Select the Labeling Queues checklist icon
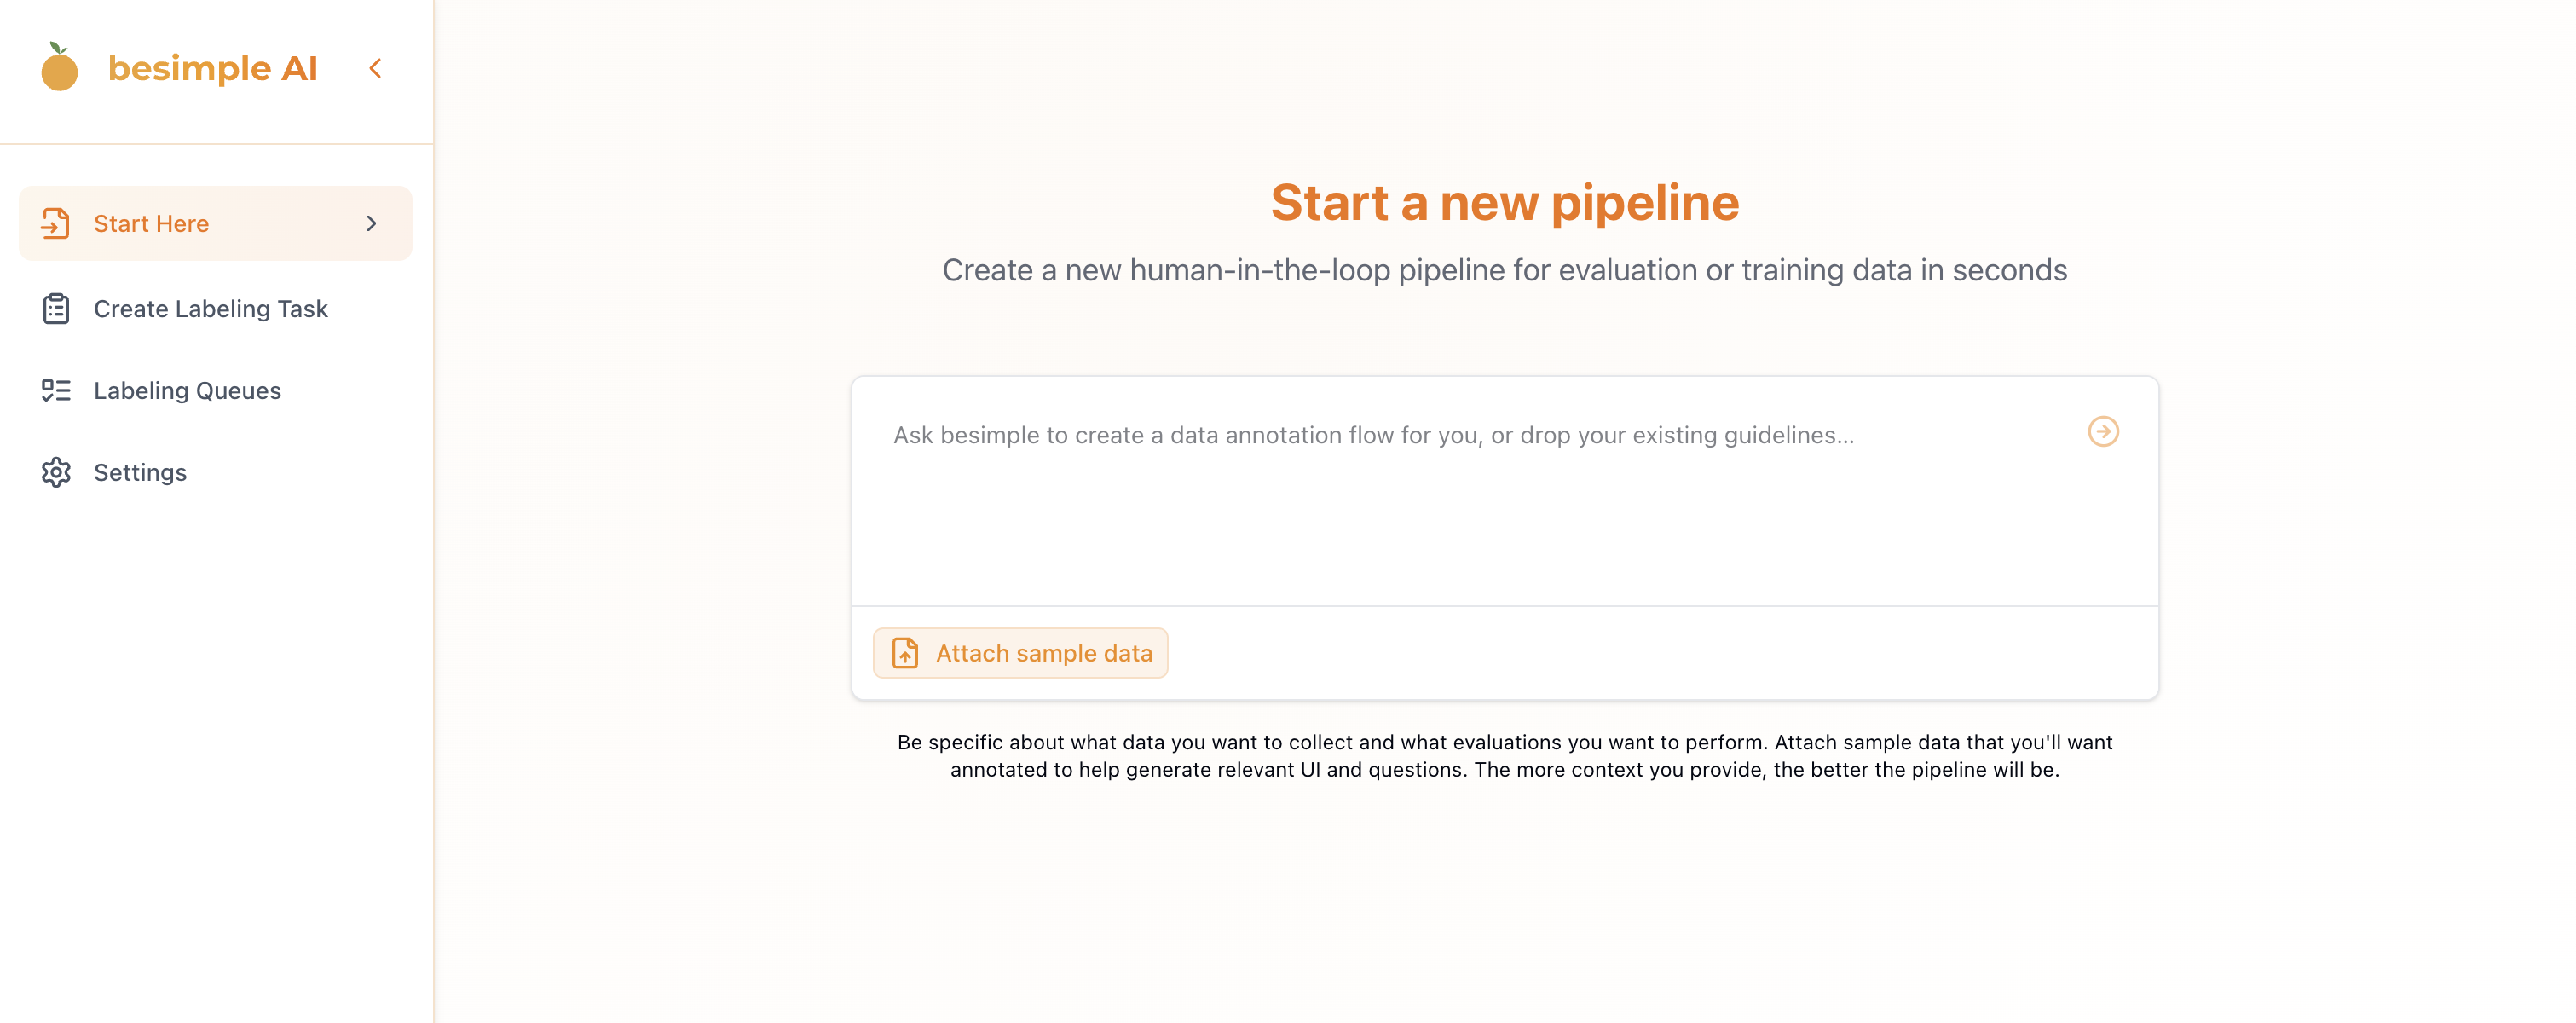The height and width of the screenshot is (1023, 2576). tap(55, 390)
